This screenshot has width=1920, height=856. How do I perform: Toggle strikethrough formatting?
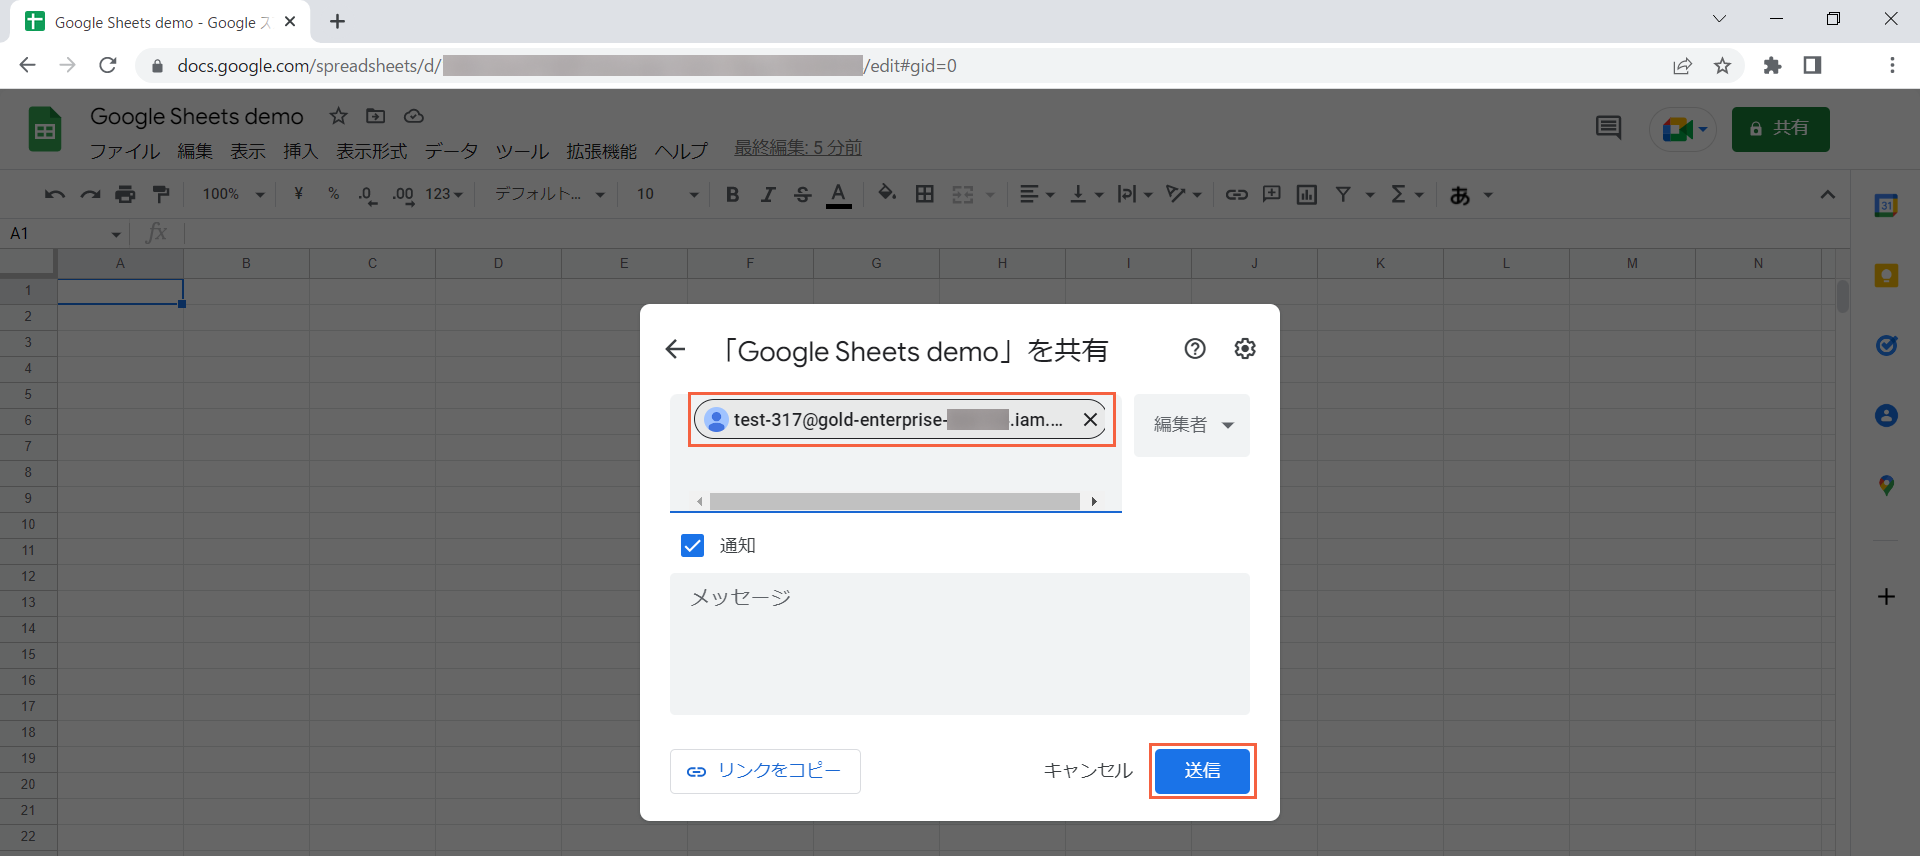pyautogui.click(x=802, y=194)
